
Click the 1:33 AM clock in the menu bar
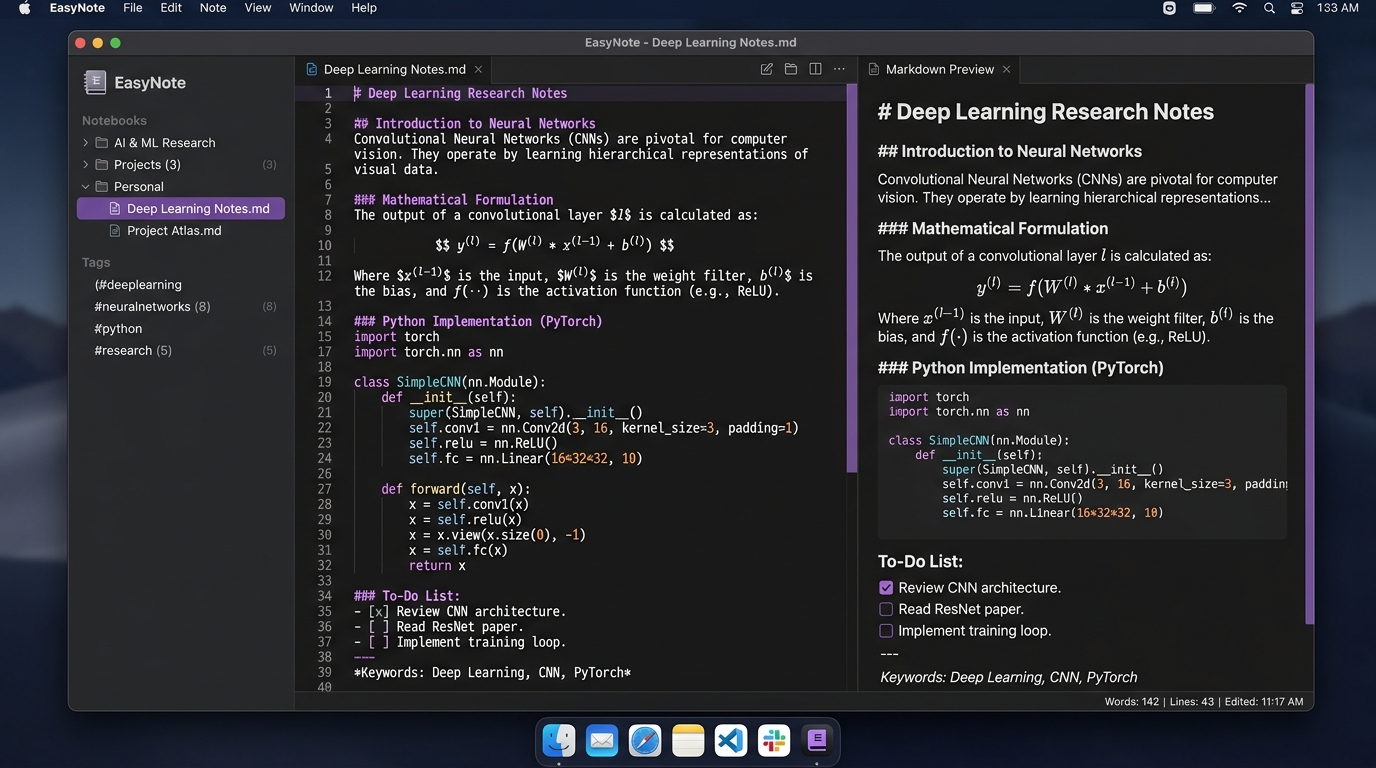(1338, 8)
